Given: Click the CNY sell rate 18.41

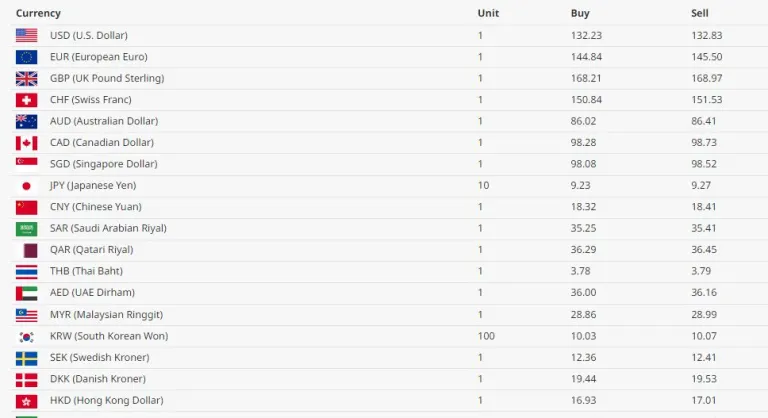Looking at the screenshot, I should (x=704, y=207).
